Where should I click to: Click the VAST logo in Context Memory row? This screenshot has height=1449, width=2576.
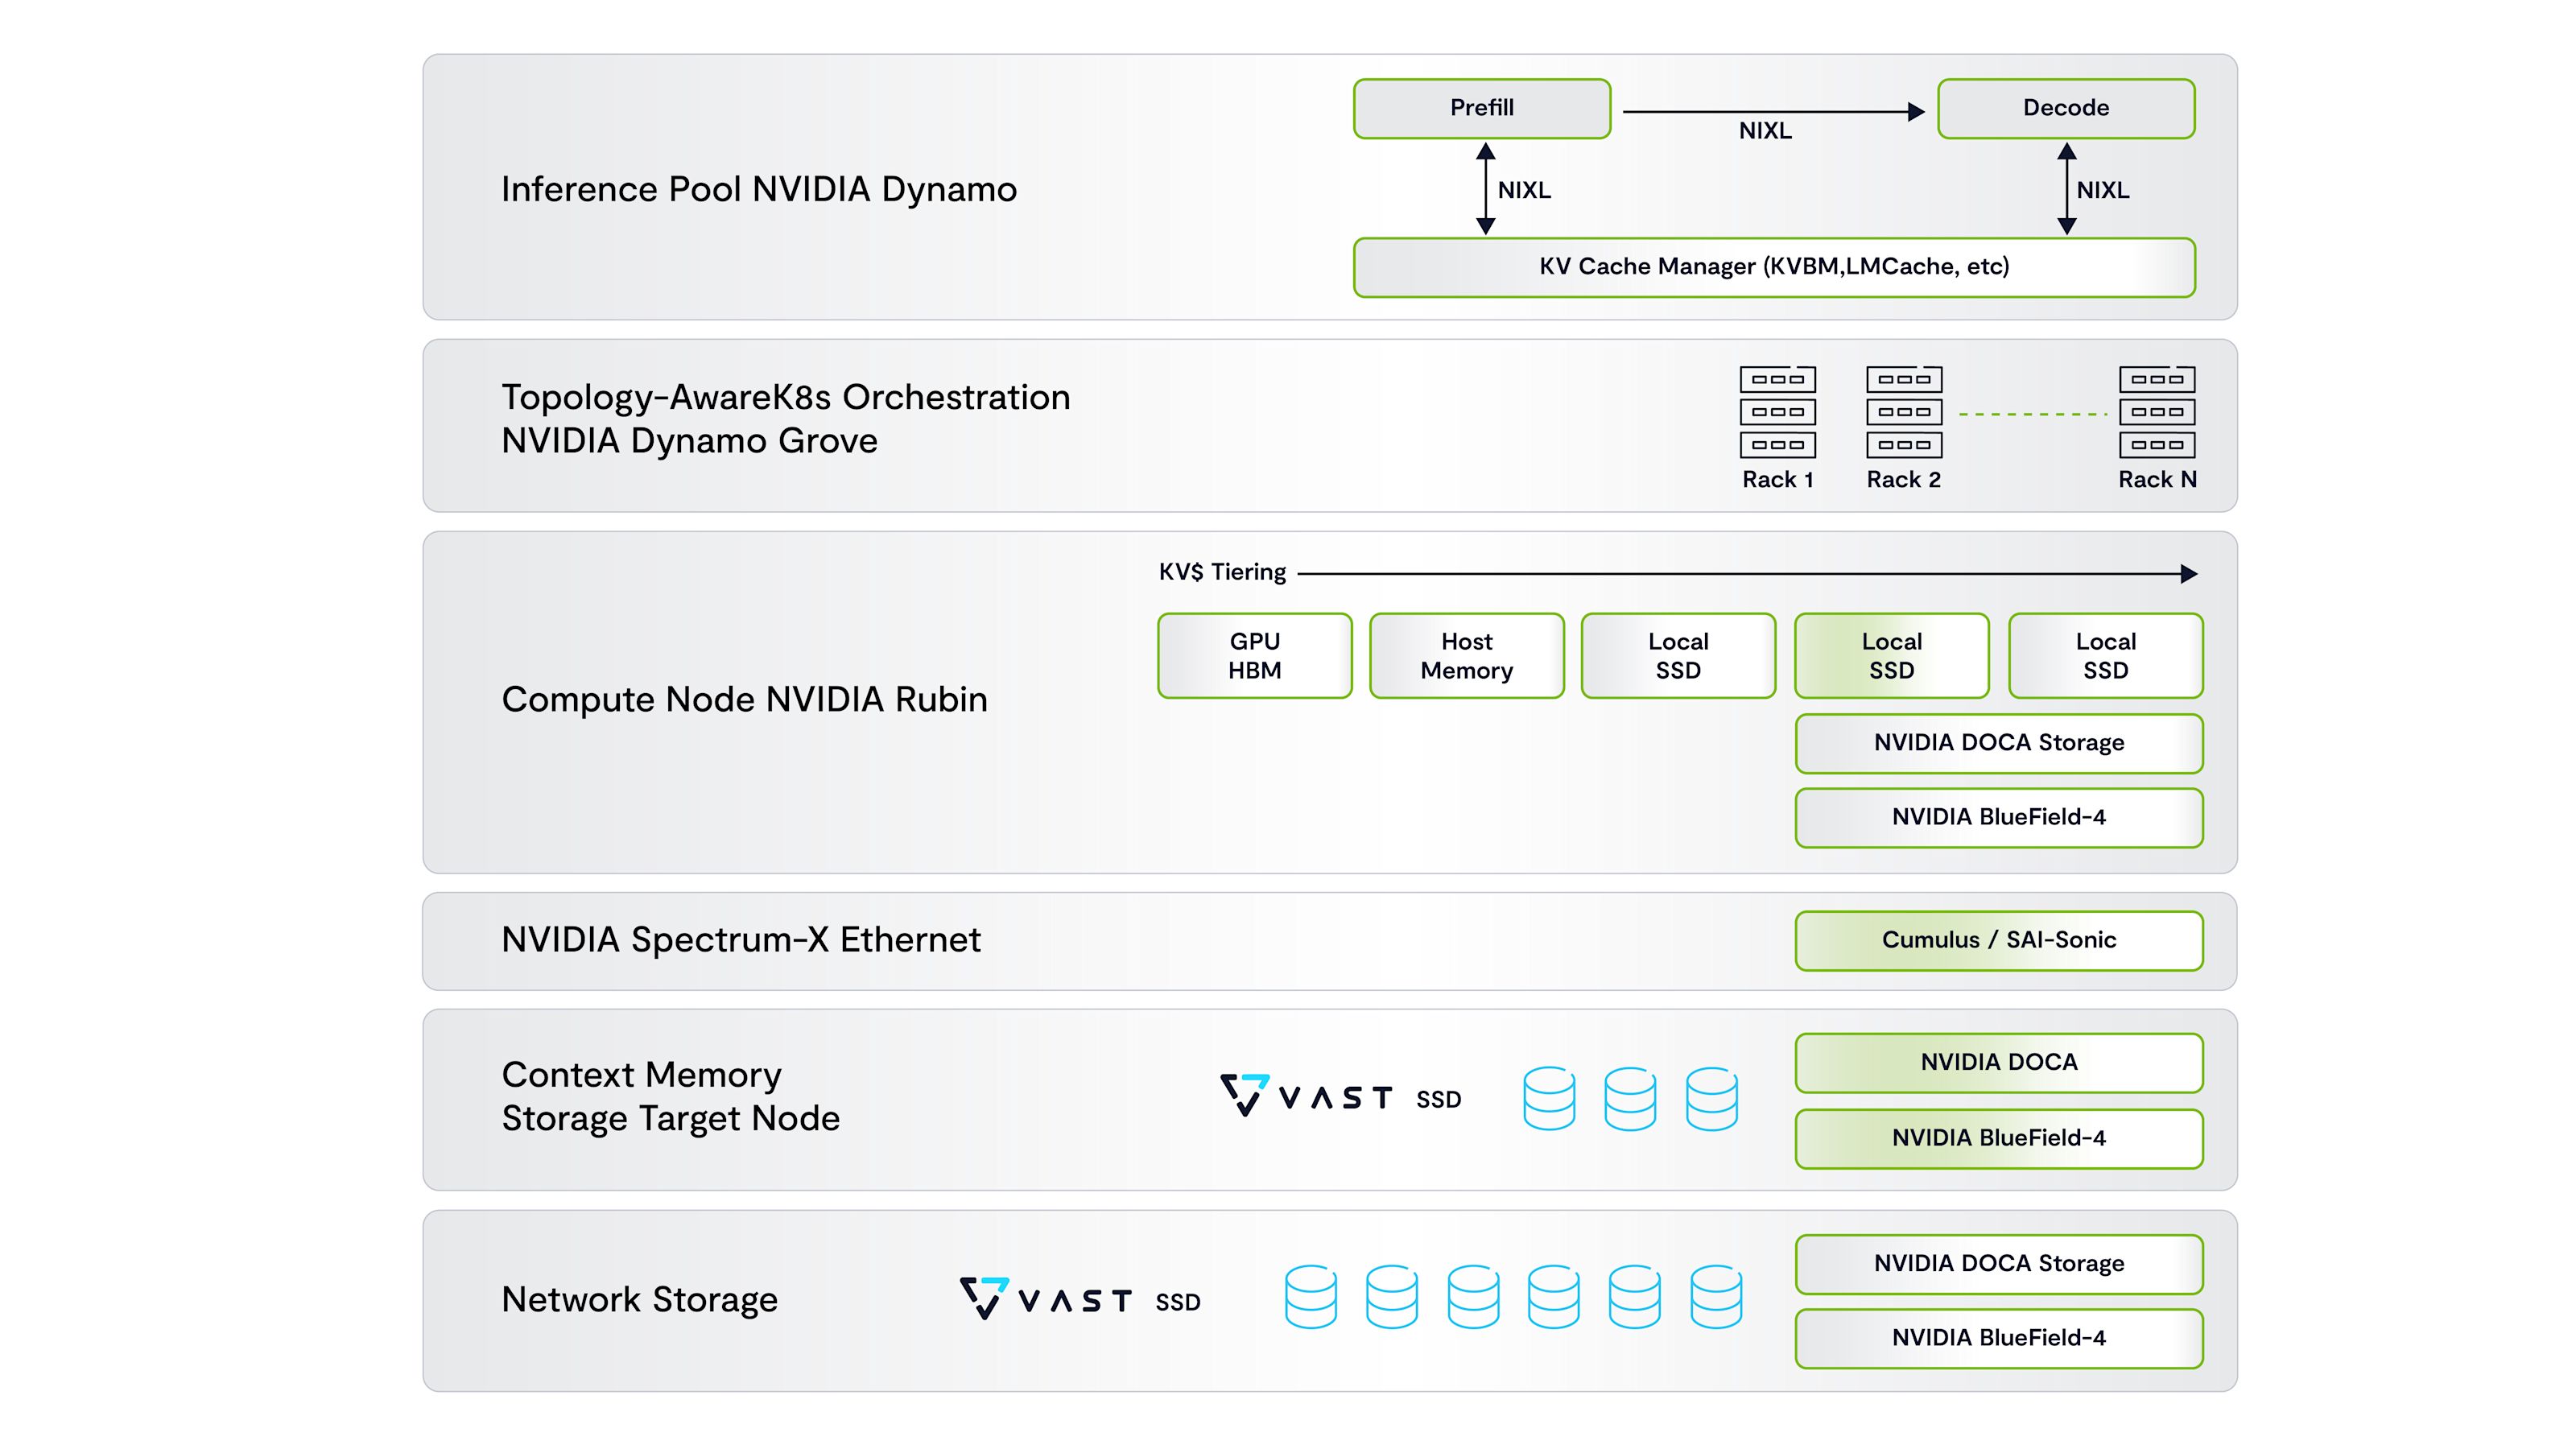pyautogui.click(x=1306, y=1096)
